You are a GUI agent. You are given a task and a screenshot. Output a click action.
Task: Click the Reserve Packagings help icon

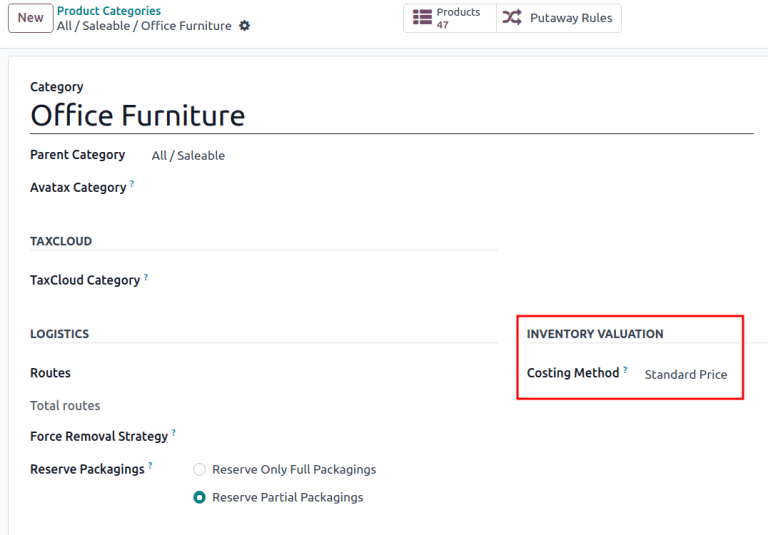coord(150,465)
